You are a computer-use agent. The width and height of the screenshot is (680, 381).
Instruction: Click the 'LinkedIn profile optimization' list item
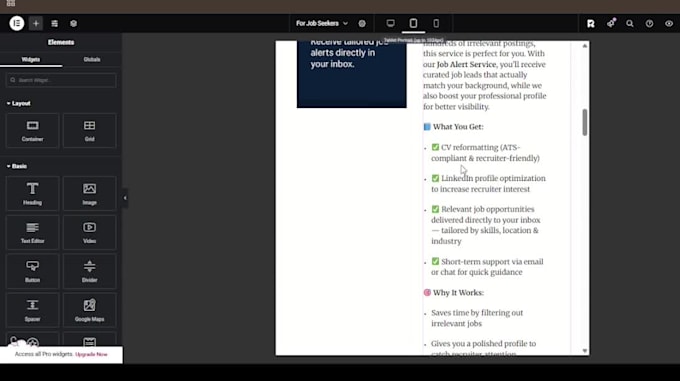pyautogui.click(x=488, y=184)
